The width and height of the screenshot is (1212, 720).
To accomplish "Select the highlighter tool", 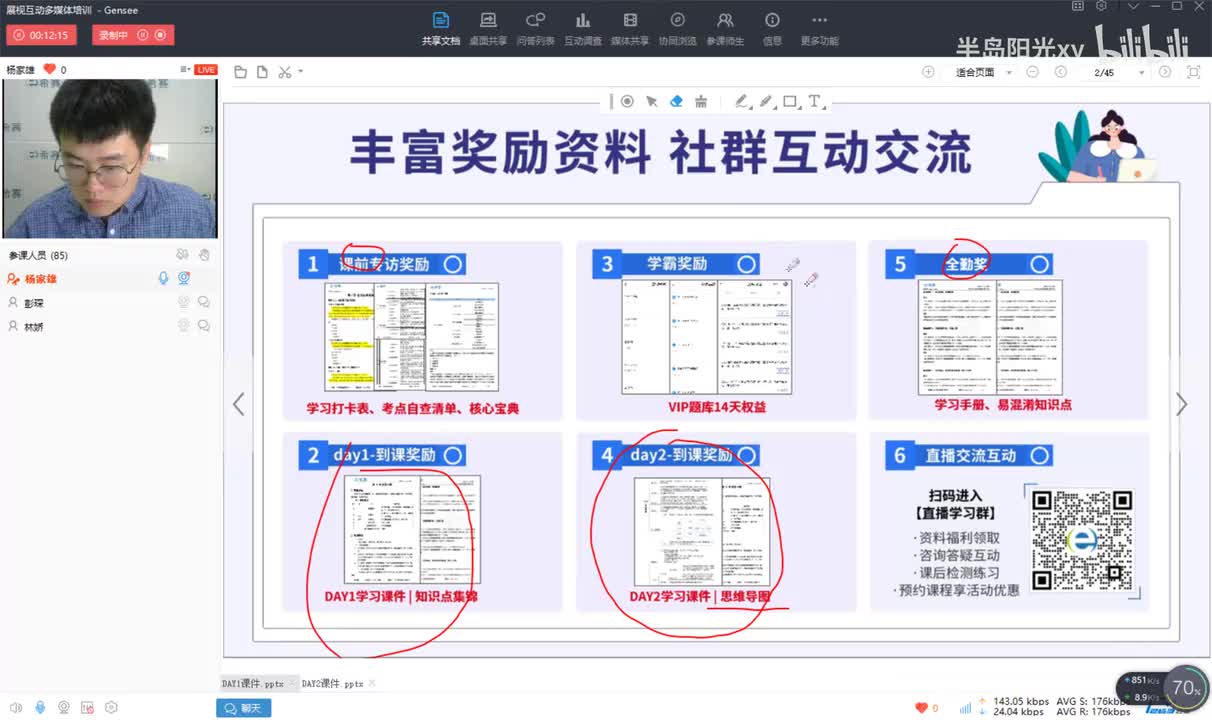I will pos(767,101).
